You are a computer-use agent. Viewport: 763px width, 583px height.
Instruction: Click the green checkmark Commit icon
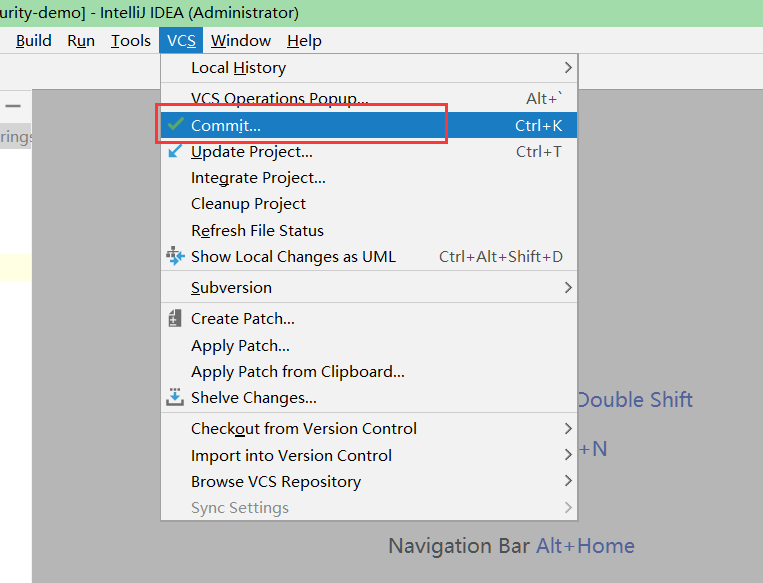[176, 124]
